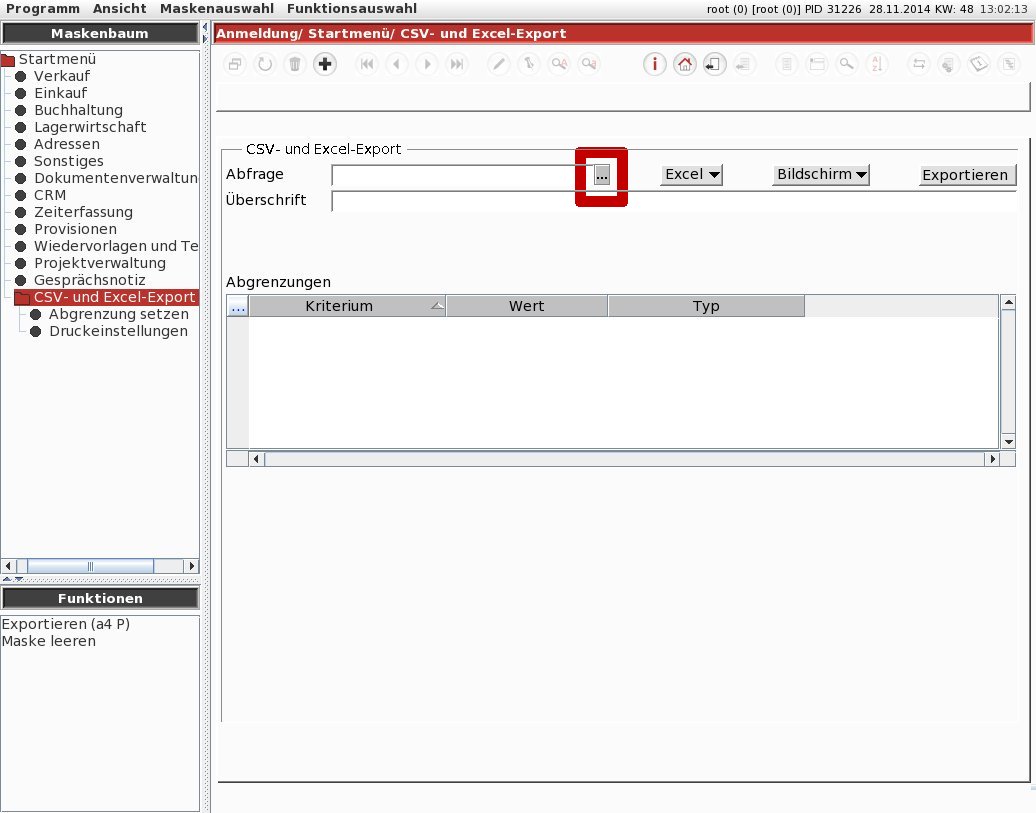The width and height of the screenshot is (1036, 813).
Task: Click Maskenbaum horizontal scrollbar right arrow
Action: [x=192, y=566]
